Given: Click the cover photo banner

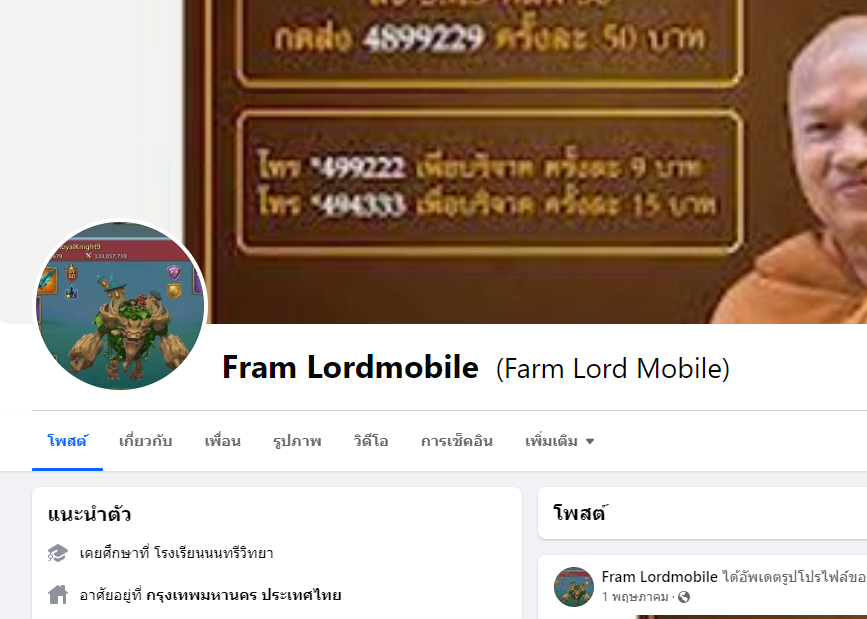Looking at the screenshot, I should tap(525, 162).
